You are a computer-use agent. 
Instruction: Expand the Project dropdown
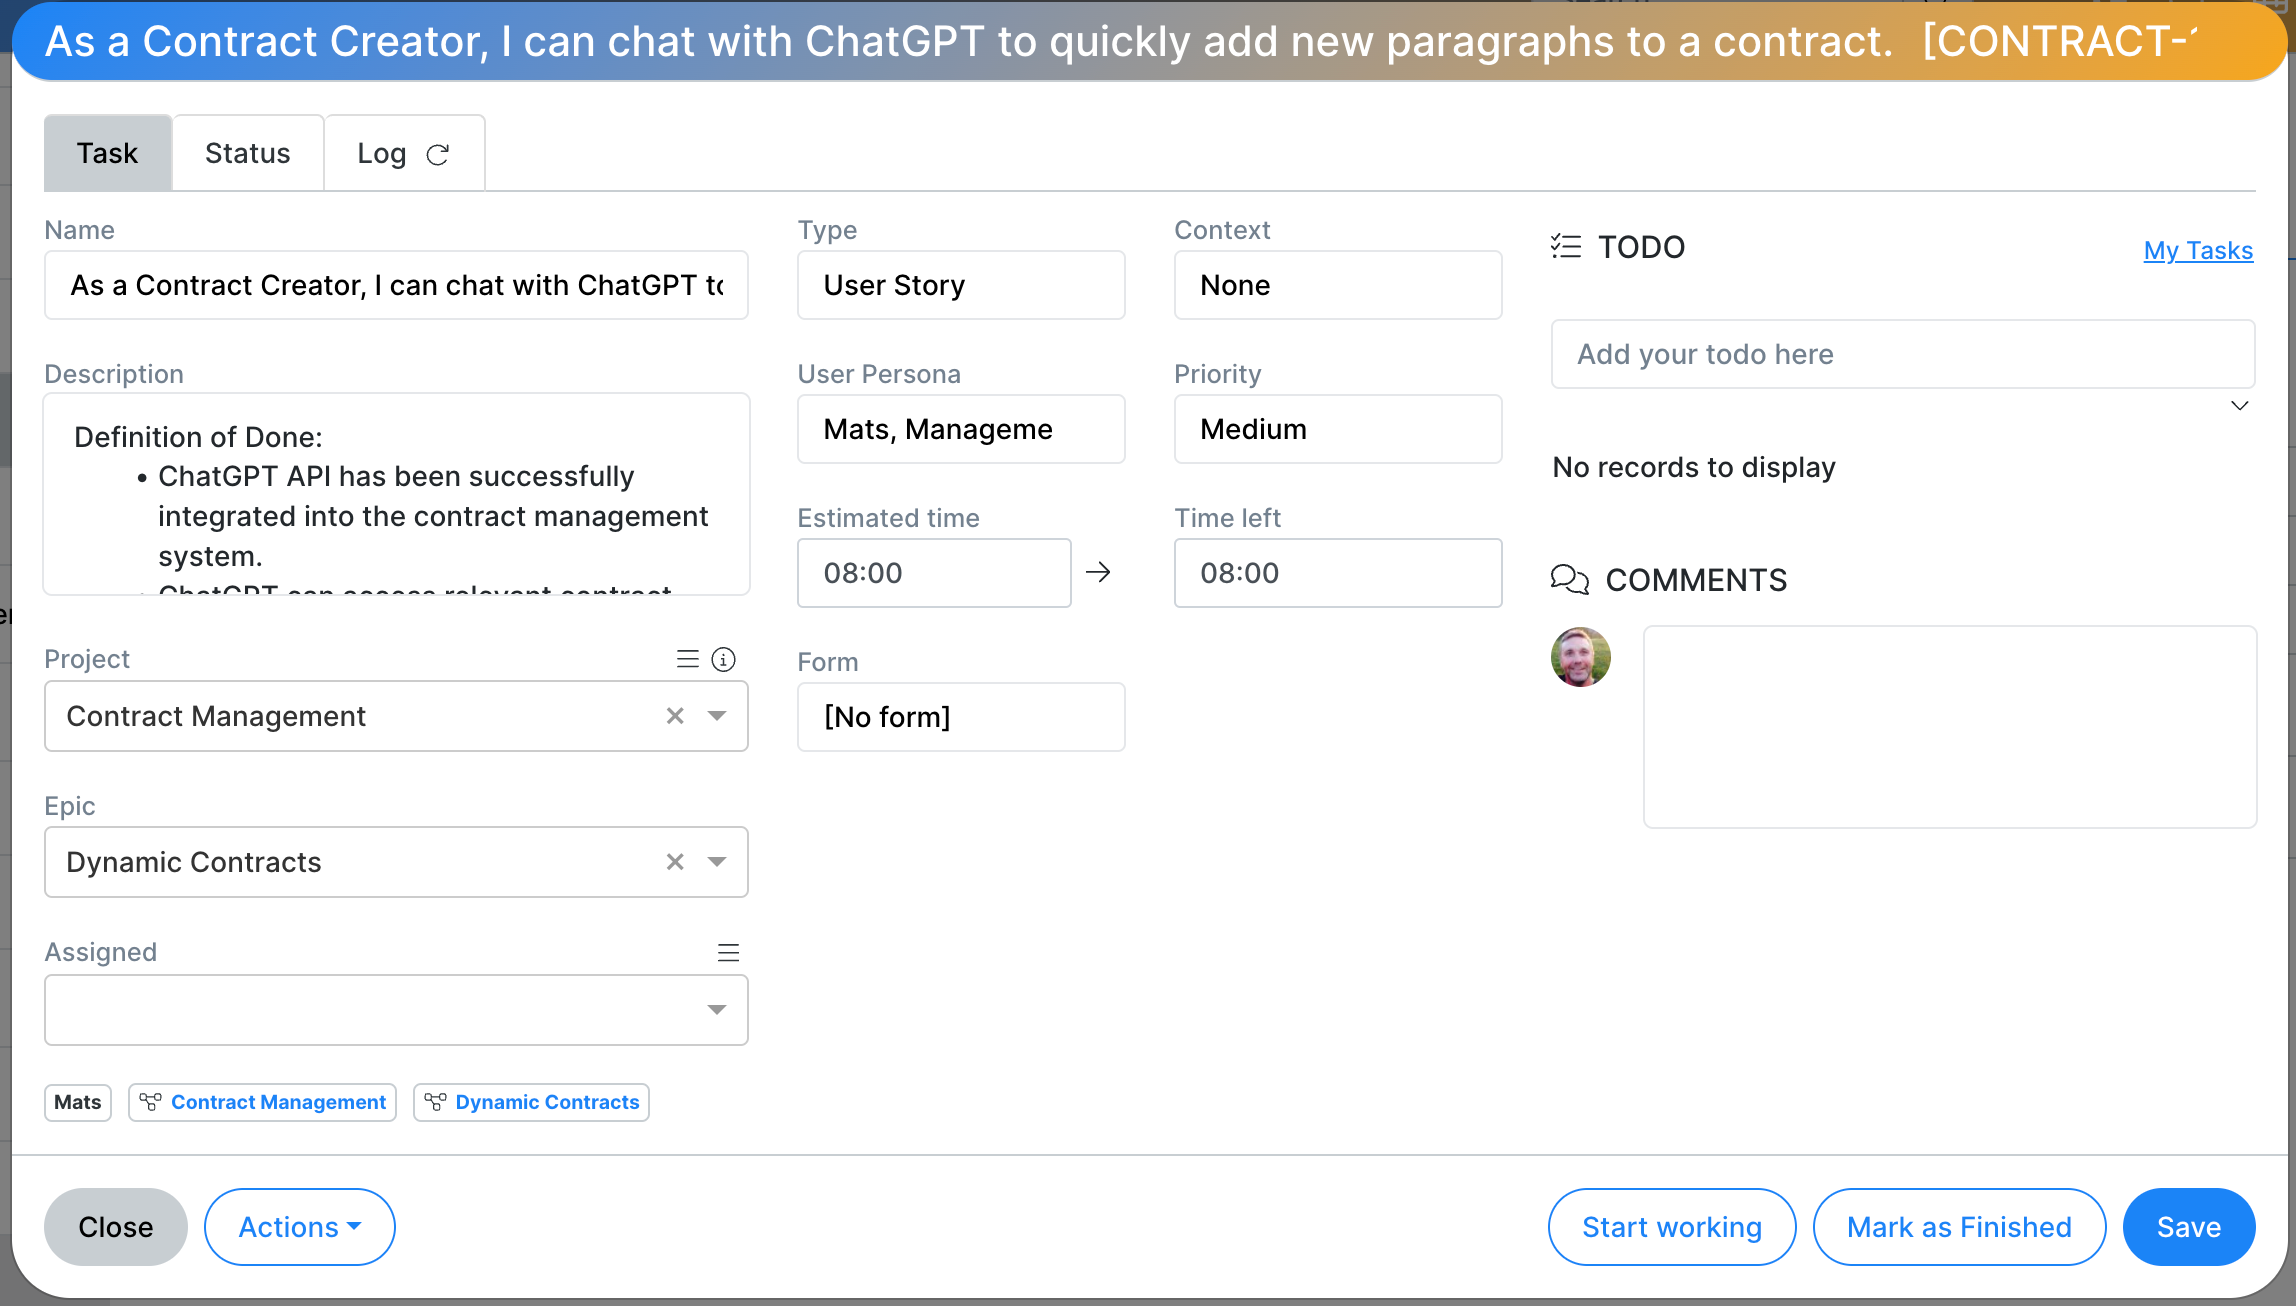click(718, 716)
